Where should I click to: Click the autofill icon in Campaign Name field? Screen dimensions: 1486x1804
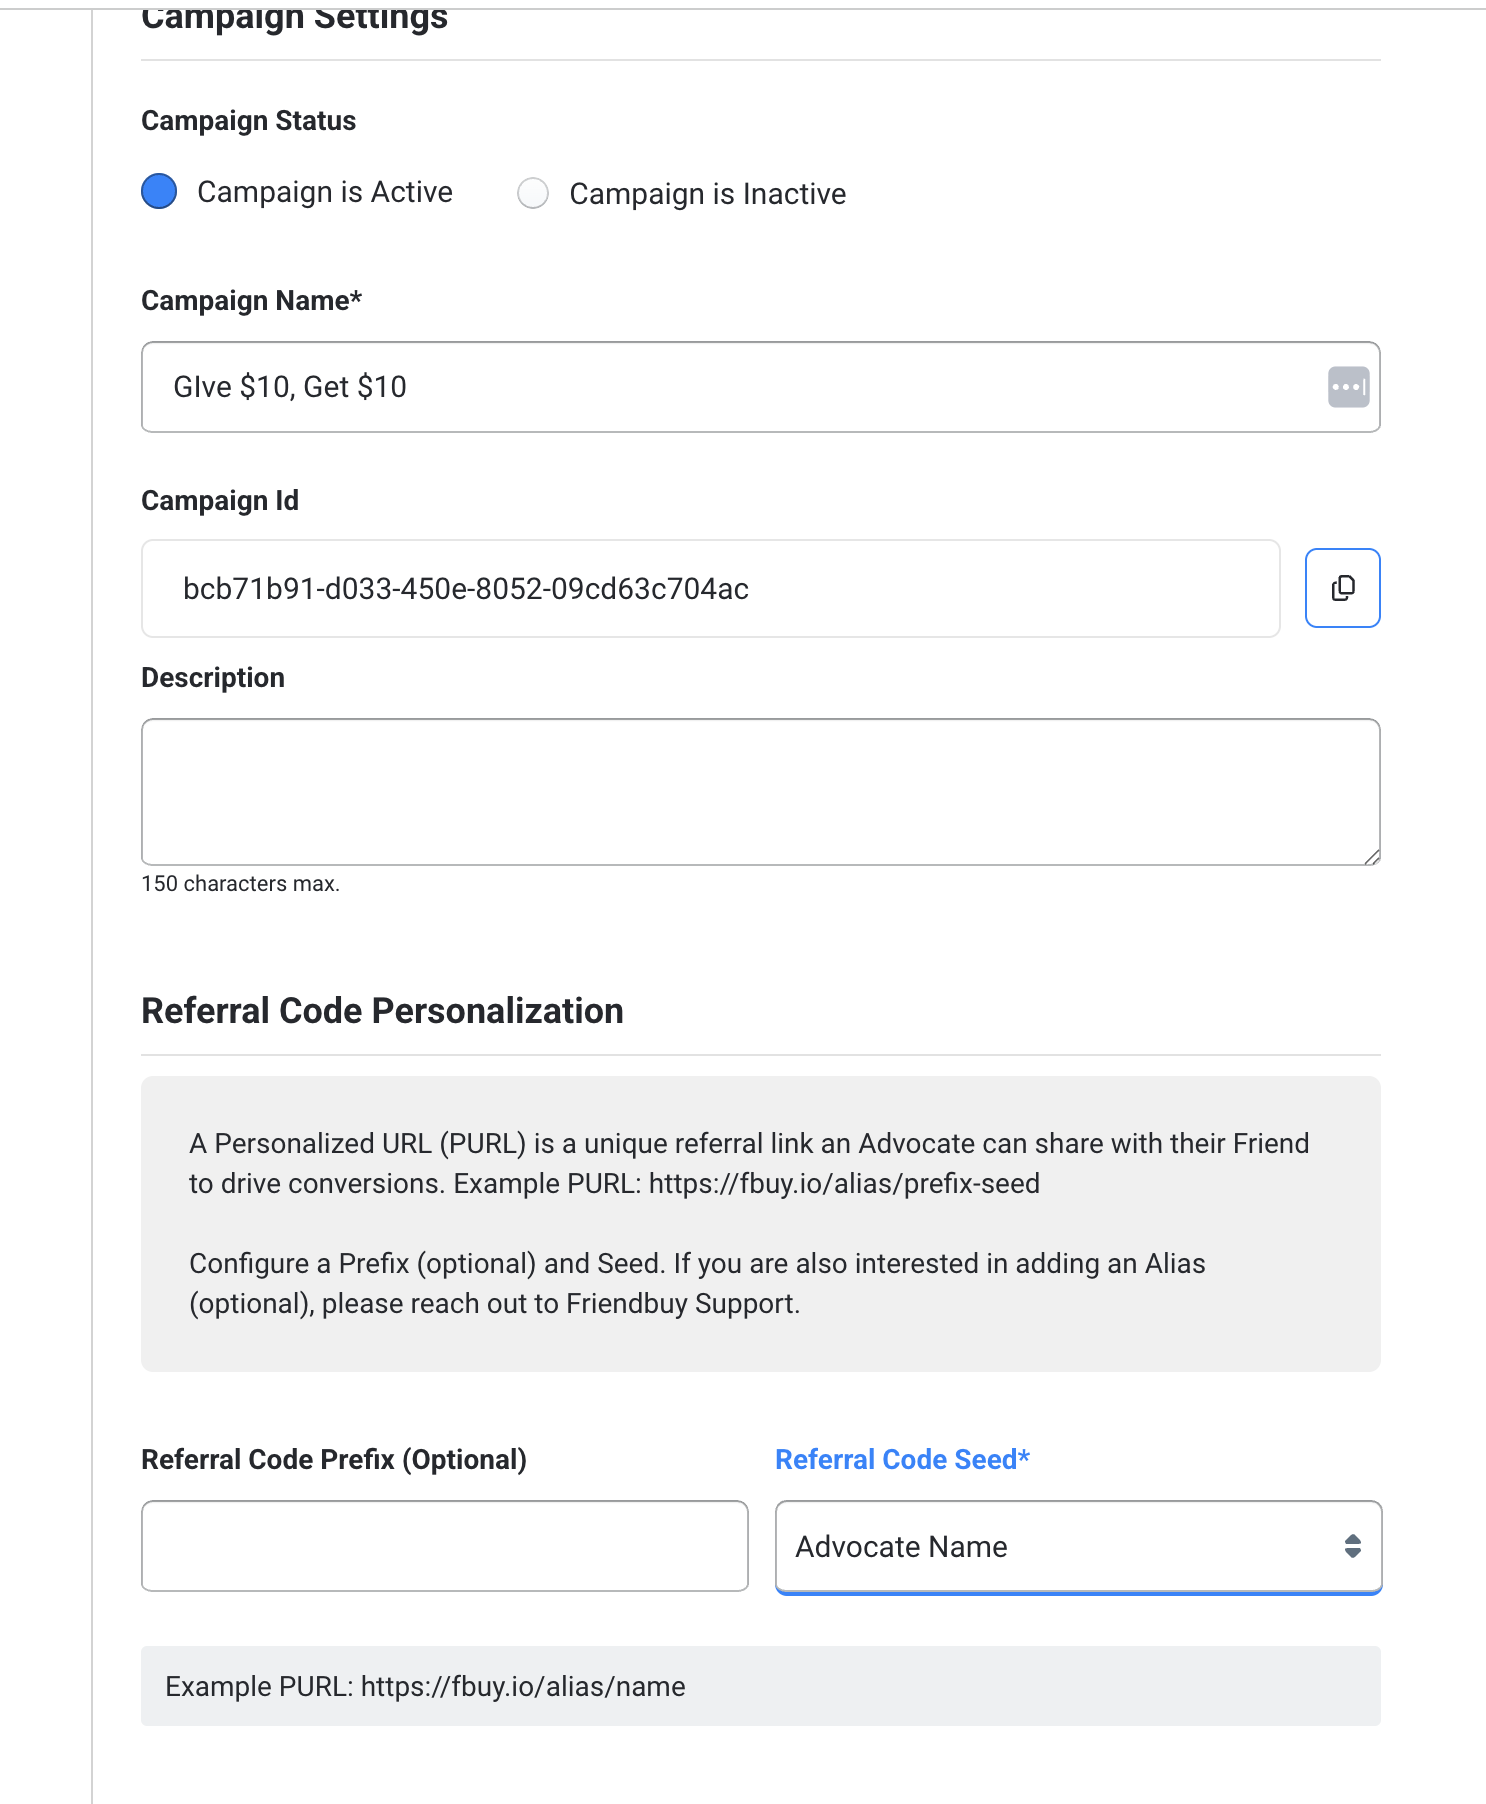tap(1348, 387)
